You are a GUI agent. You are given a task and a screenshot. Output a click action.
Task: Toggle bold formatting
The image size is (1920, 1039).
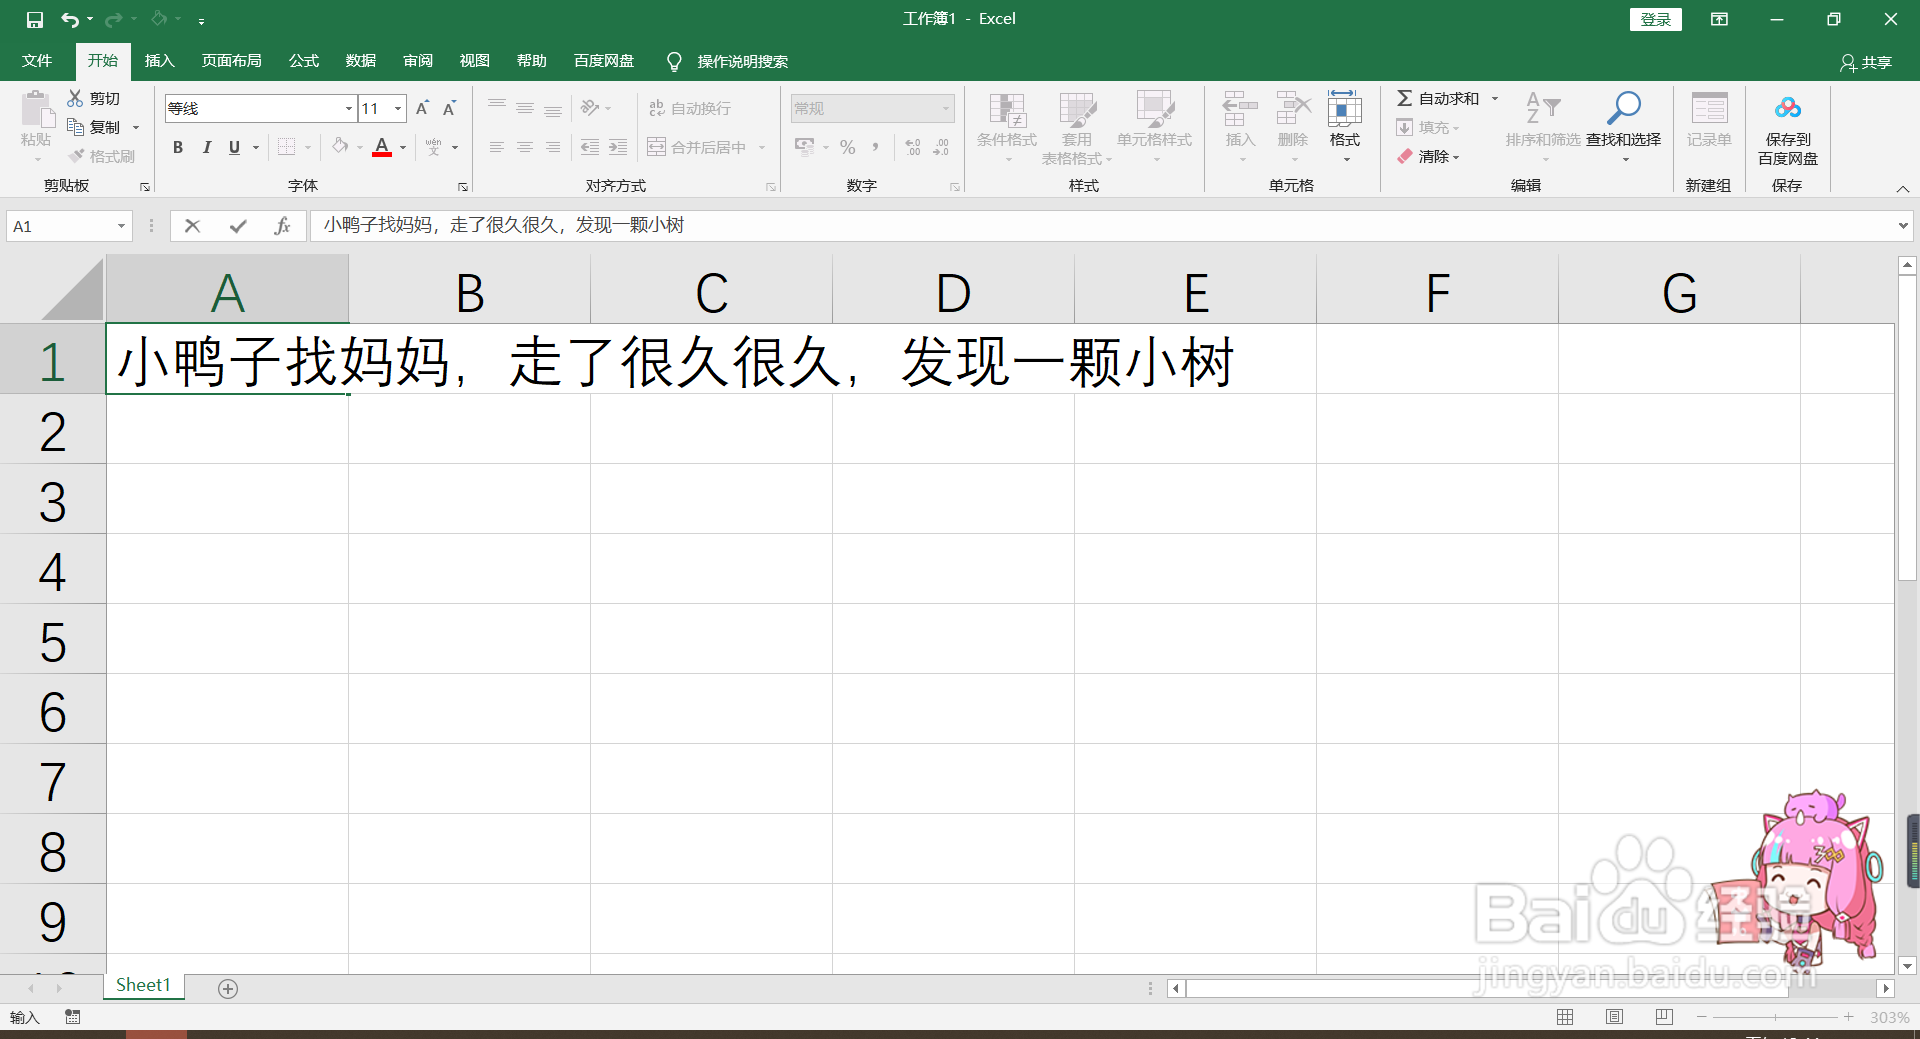[x=178, y=147]
